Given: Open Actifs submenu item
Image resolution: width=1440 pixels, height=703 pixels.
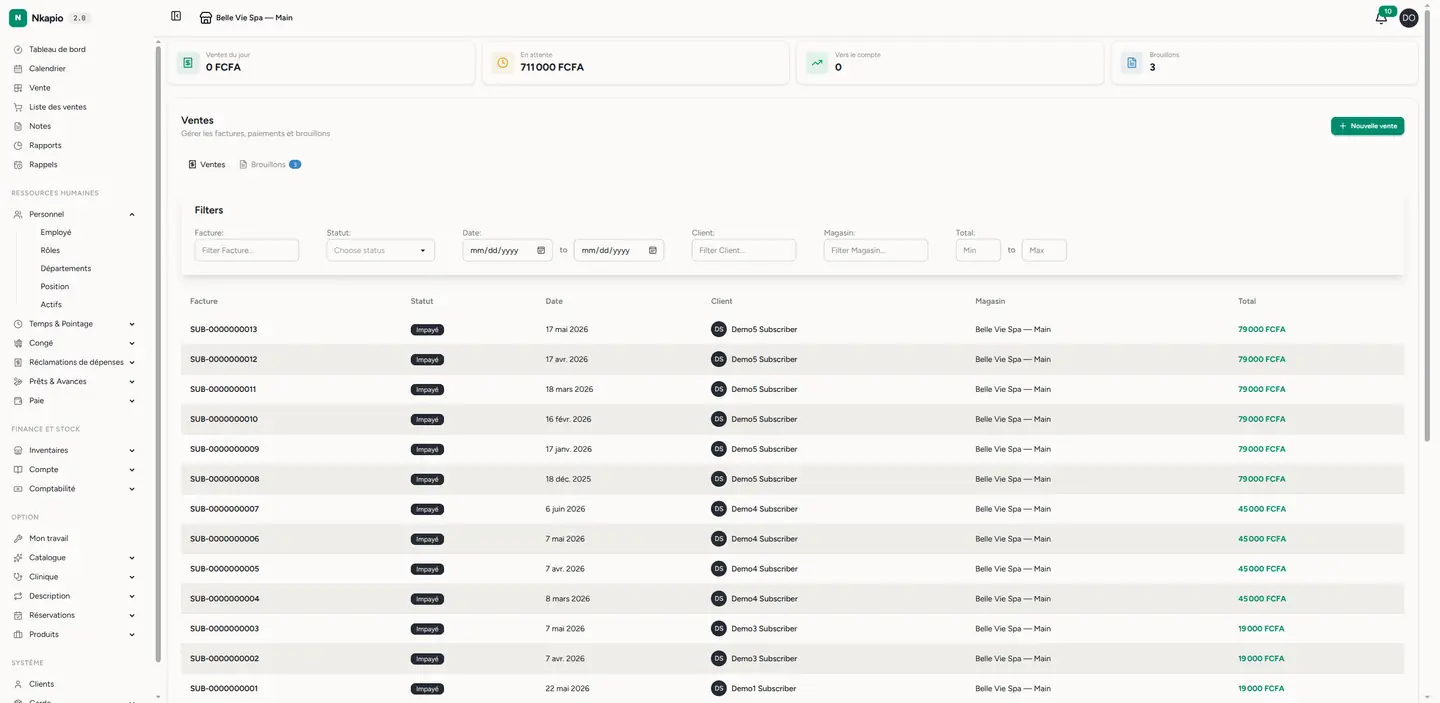Looking at the screenshot, I should pos(51,304).
